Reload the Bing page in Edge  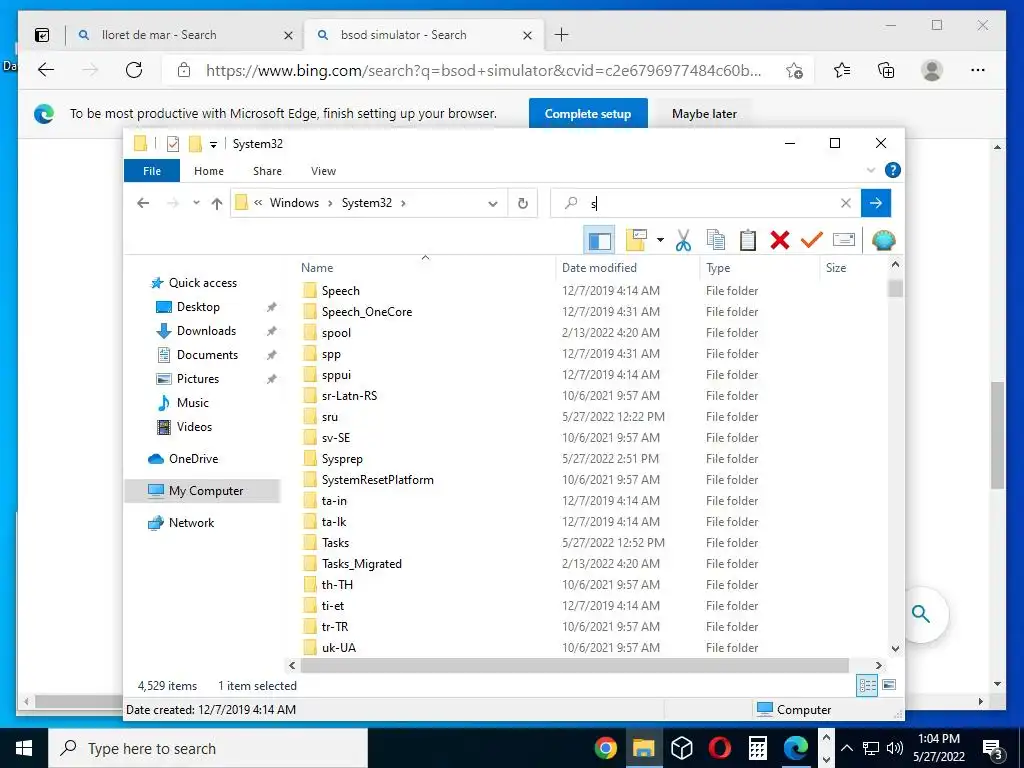click(134, 70)
